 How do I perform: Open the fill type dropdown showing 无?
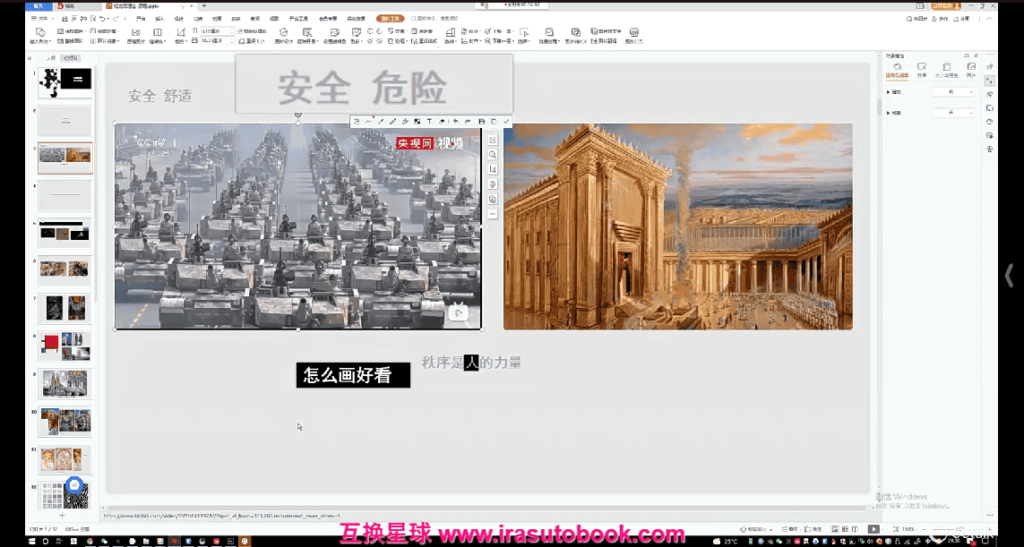click(x=953, y=92)
